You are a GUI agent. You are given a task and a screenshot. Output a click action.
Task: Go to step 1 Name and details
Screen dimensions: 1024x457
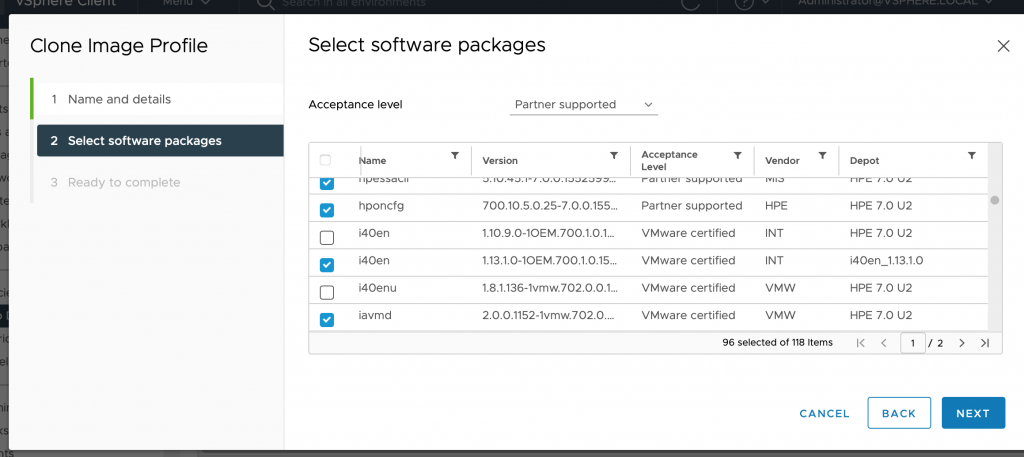pyautogui.click(x=119, y=99)
